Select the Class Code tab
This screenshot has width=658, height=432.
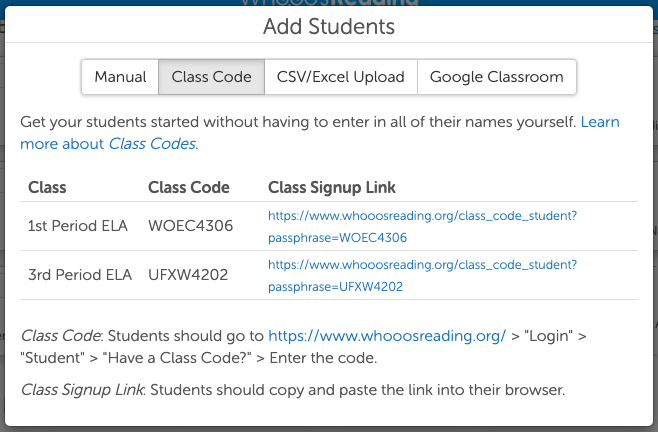coord(211,77)
